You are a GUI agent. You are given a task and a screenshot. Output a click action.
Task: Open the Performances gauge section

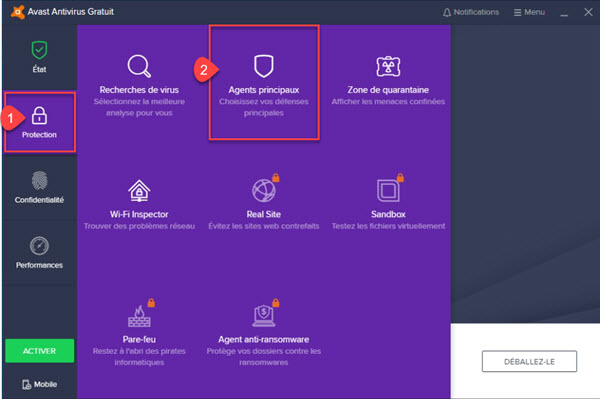click(39, 252)
